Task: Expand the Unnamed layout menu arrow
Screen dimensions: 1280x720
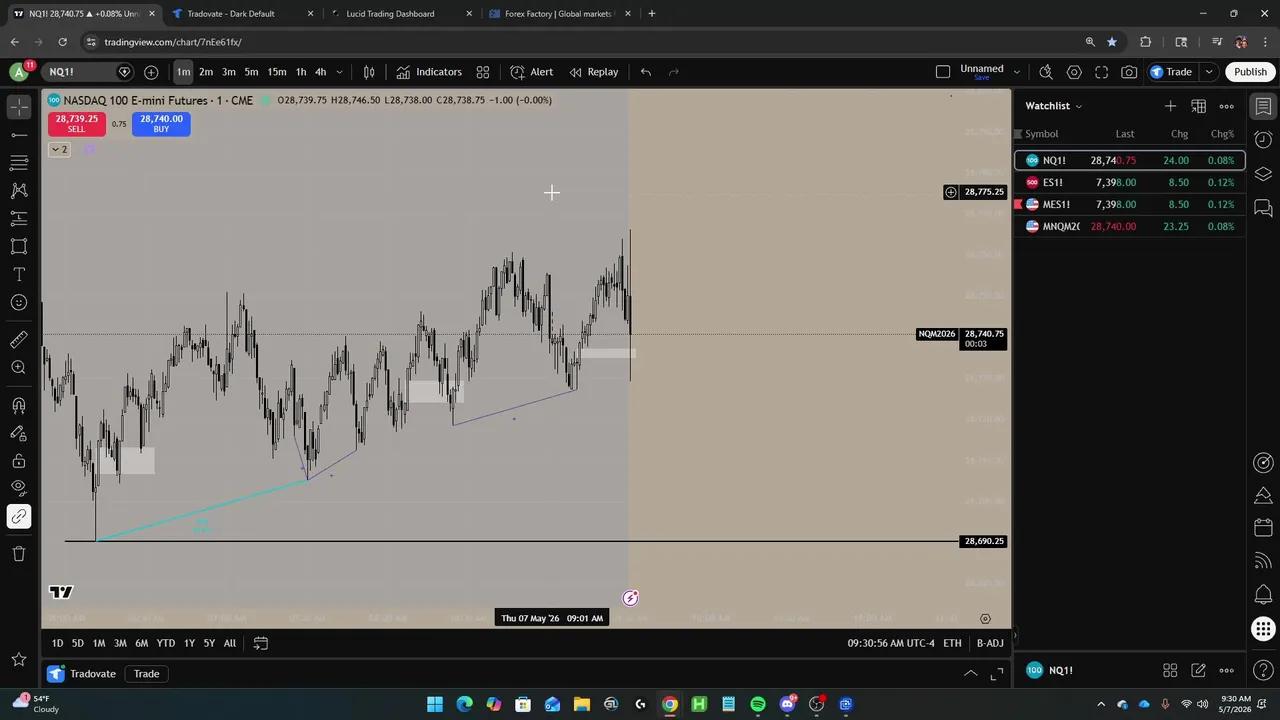Action: 1016,72
